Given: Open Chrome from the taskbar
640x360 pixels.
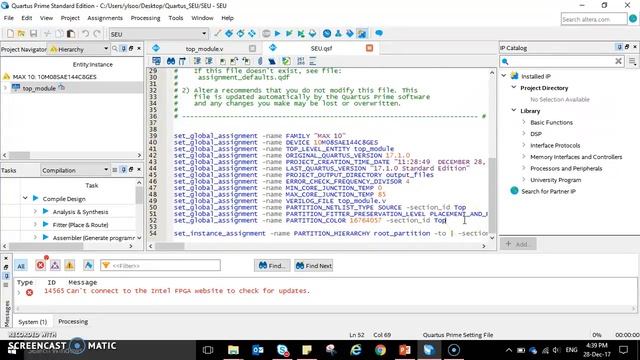Looking at the screenshot, I should tap(380, 350).
